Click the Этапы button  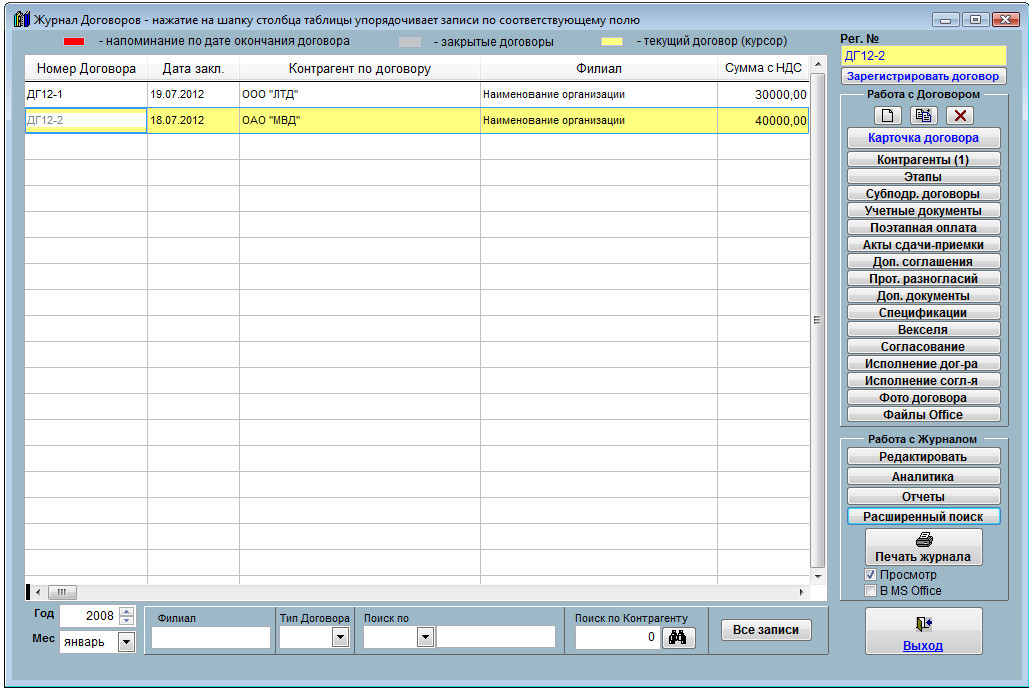(923, 177)
